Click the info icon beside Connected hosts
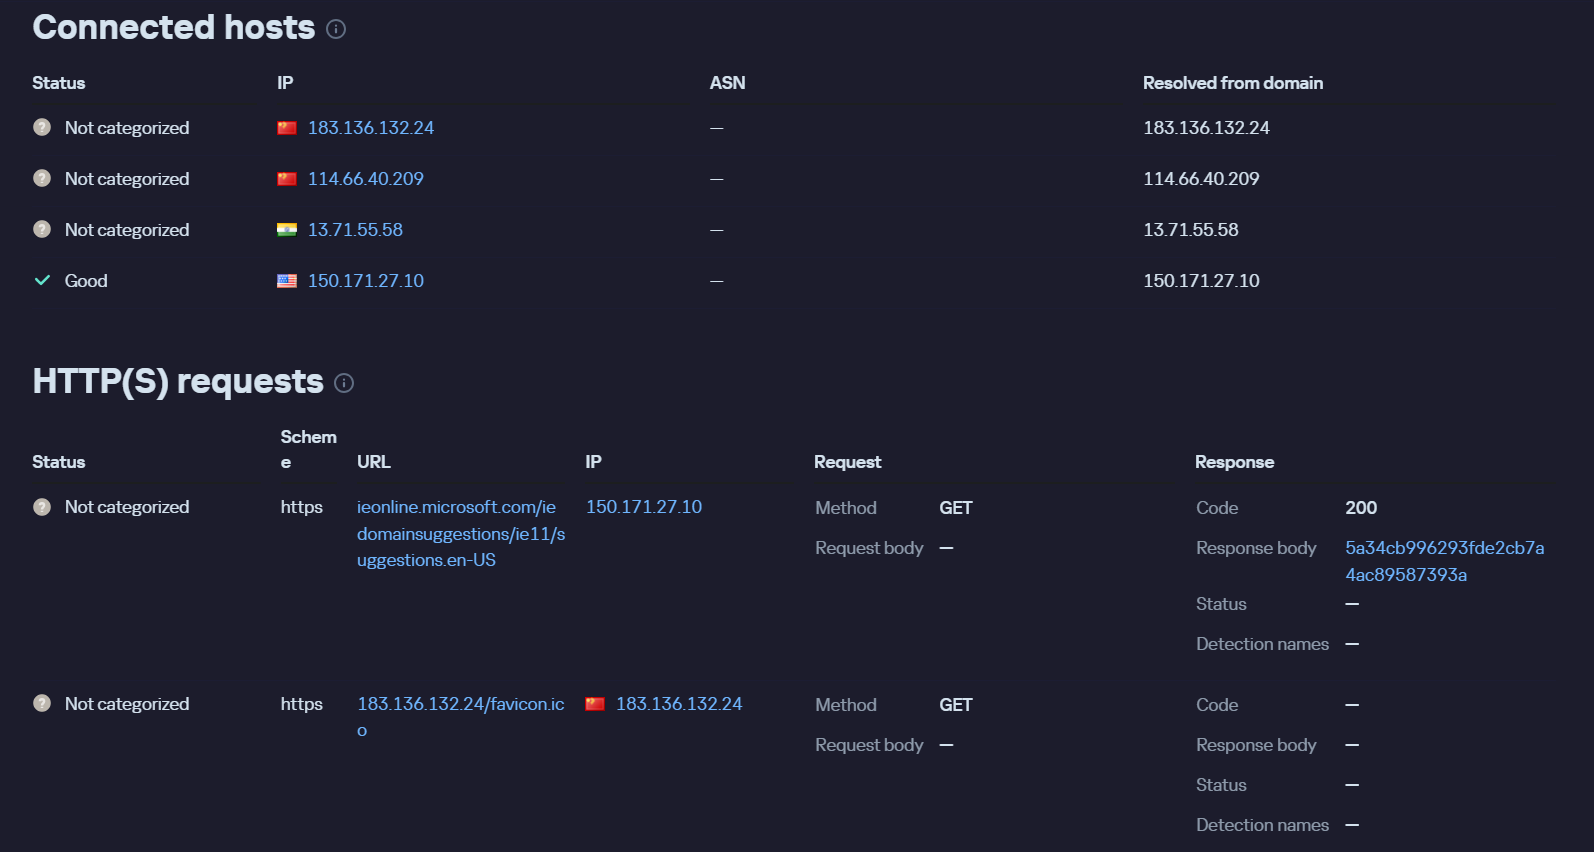Screen dimensions: 1594x852 (336, 29)
